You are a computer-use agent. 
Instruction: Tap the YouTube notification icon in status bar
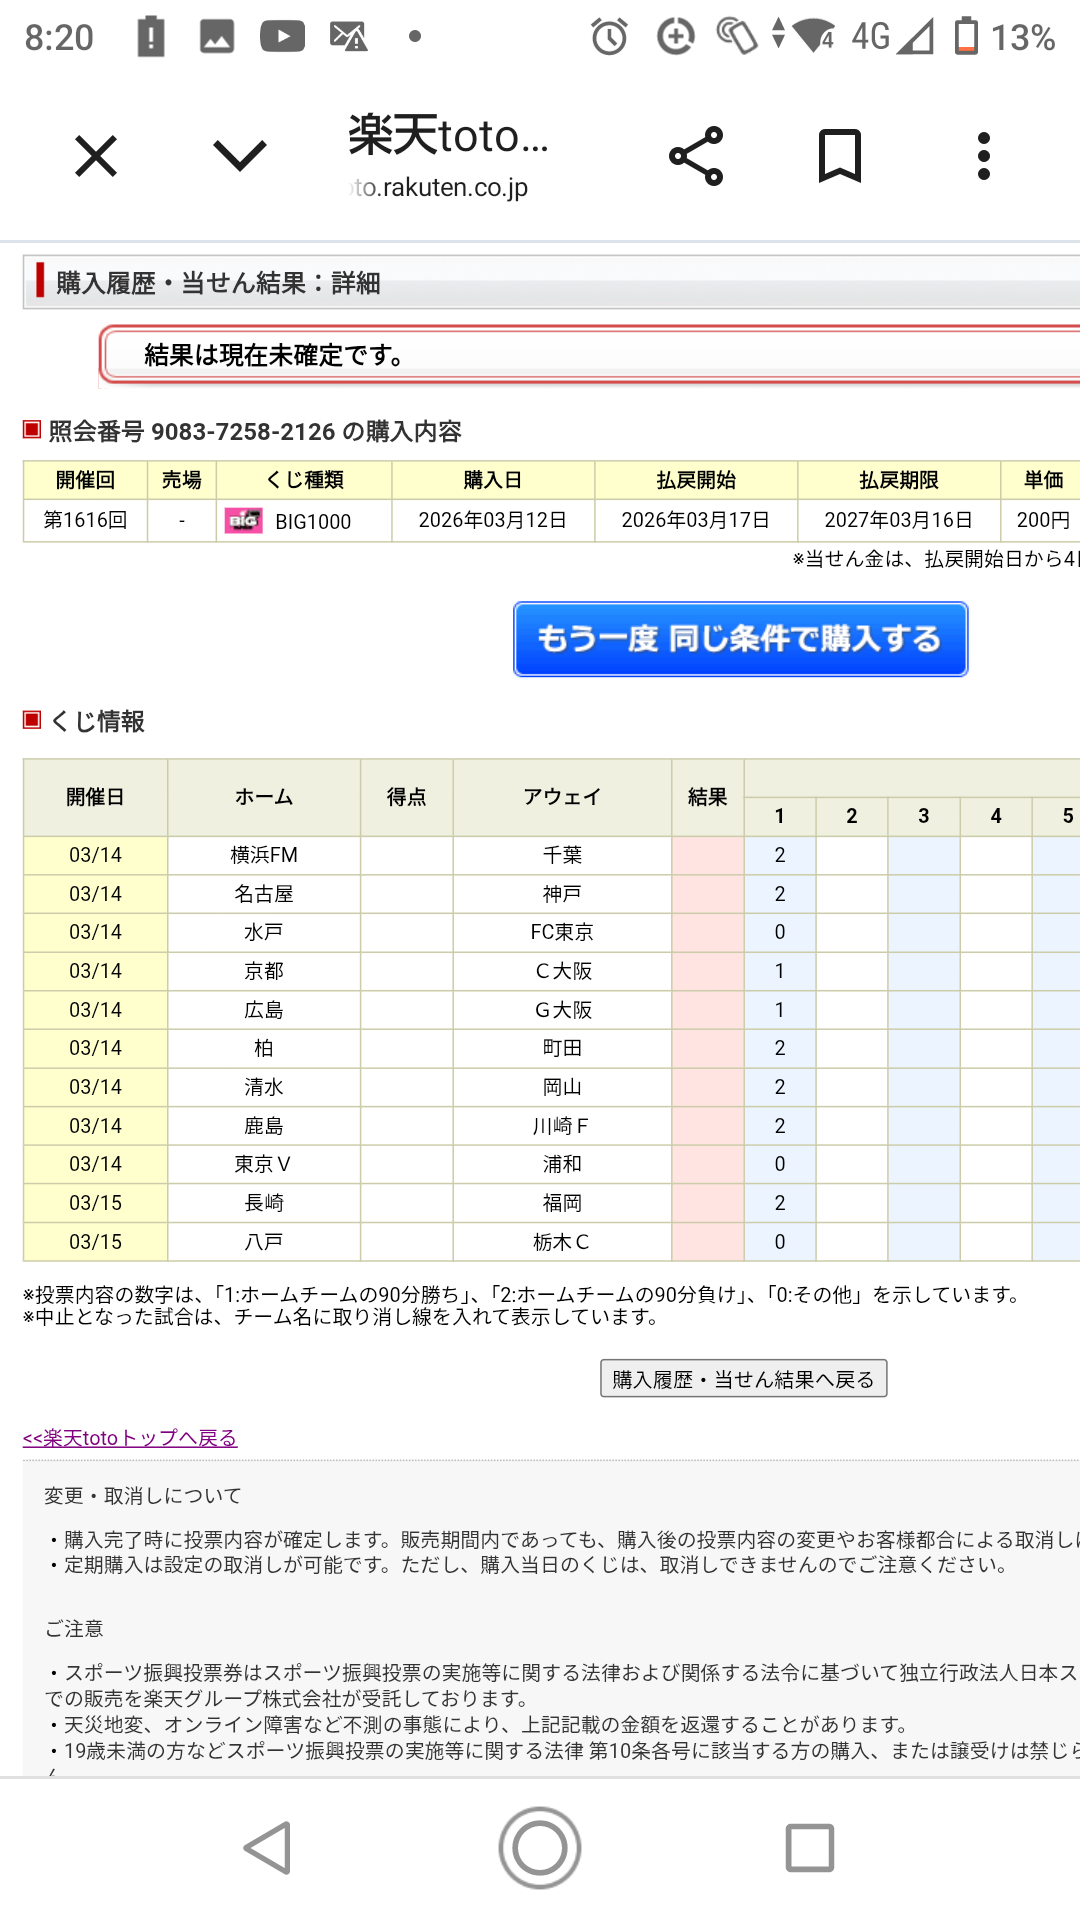coord(282,37)
